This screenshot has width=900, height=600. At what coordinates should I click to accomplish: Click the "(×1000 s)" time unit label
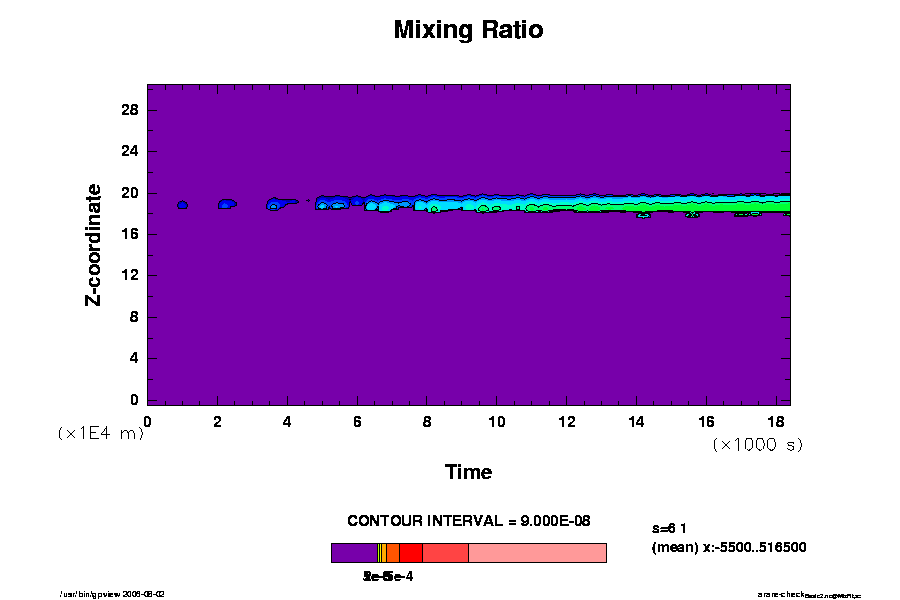tap(757, 444)
